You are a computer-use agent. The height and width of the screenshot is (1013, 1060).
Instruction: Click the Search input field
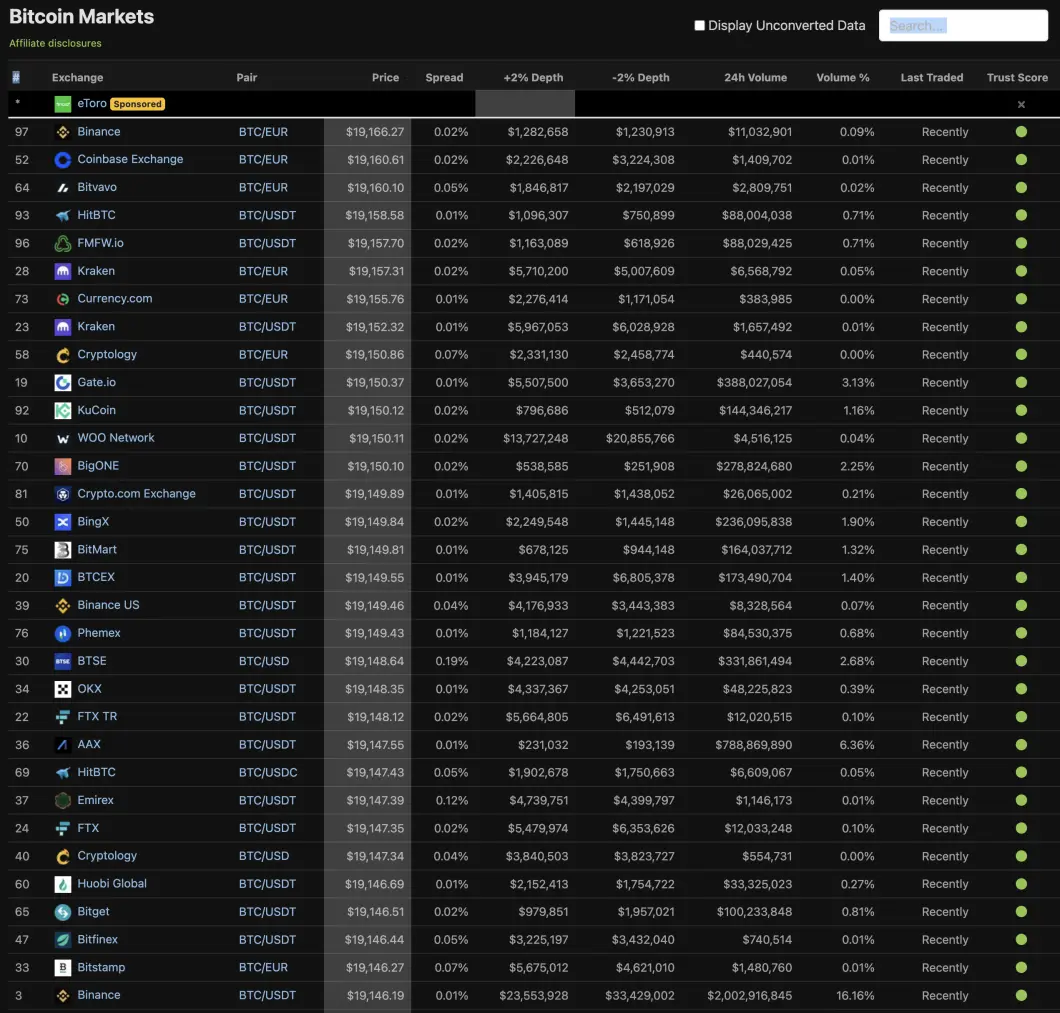tap(963, 26)
